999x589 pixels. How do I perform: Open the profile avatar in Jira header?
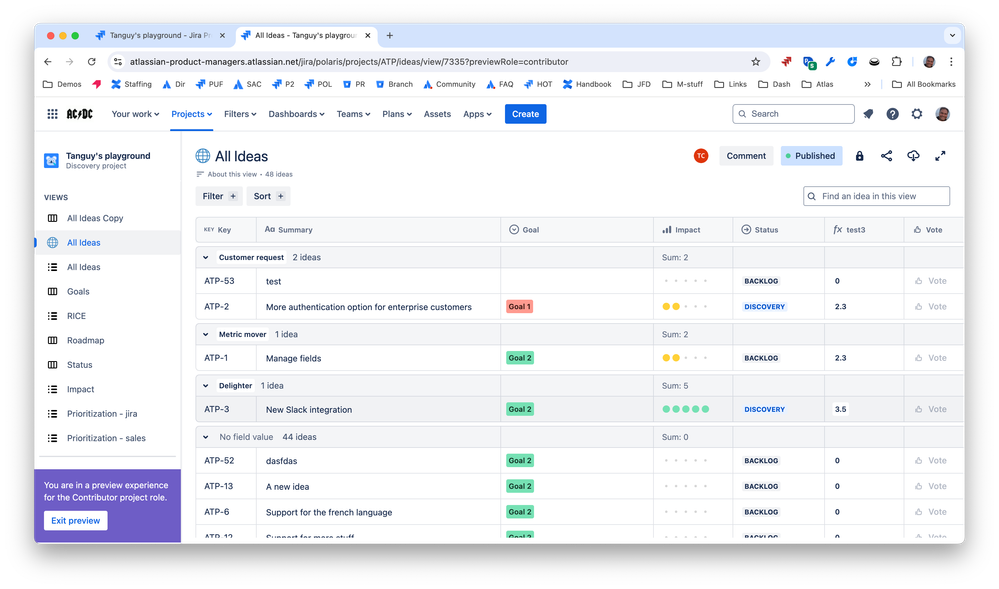coord(942,114)
